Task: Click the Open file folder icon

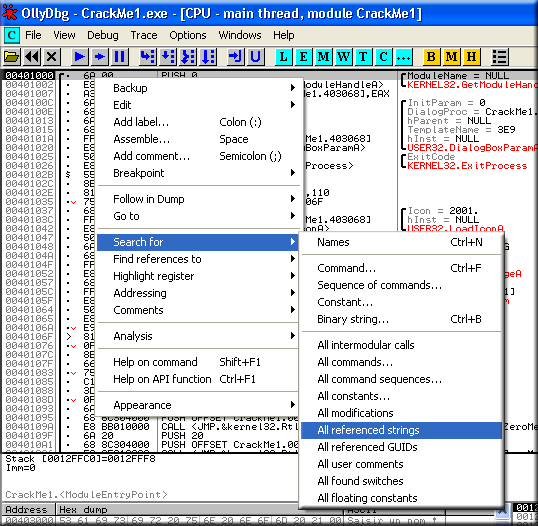Action: 11,56
